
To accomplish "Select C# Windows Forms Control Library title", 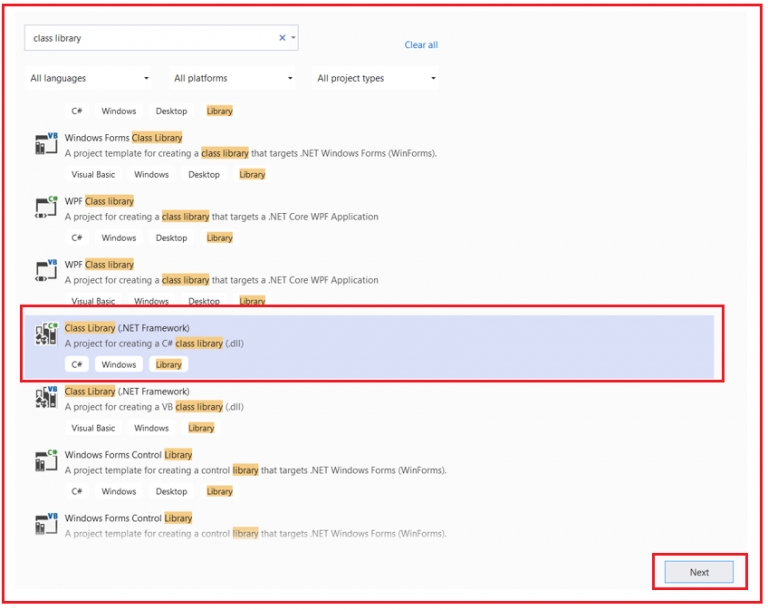I will click(128, 455).
